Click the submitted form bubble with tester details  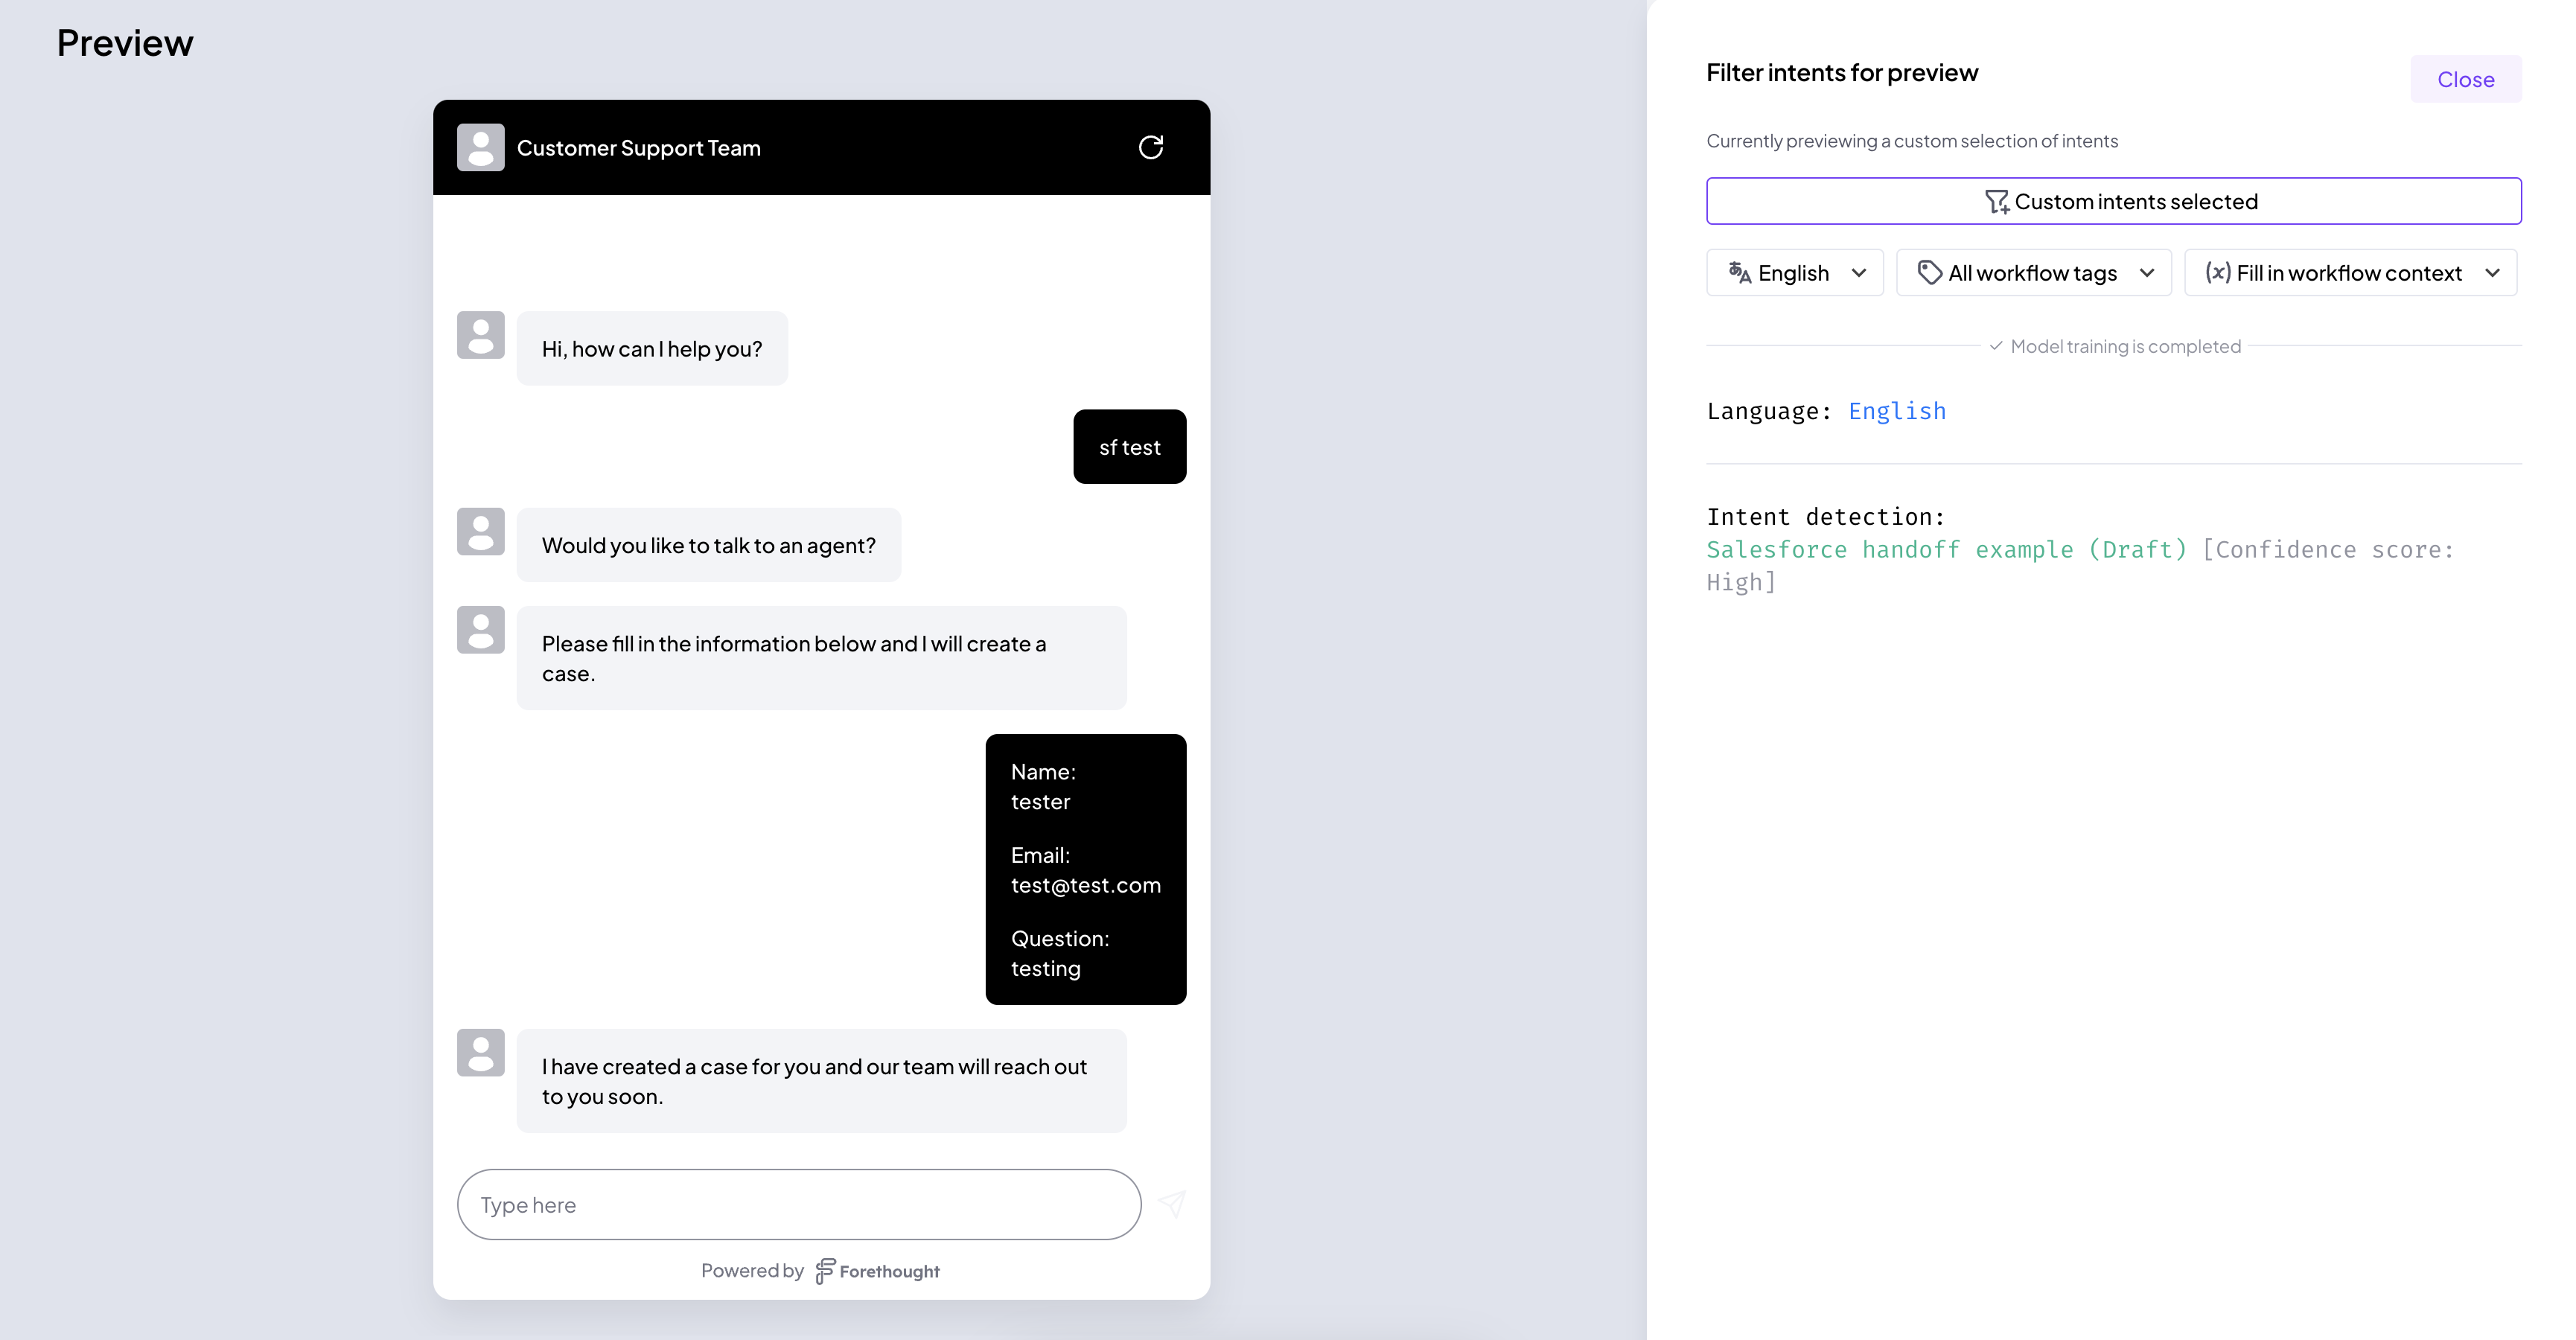1086,870
